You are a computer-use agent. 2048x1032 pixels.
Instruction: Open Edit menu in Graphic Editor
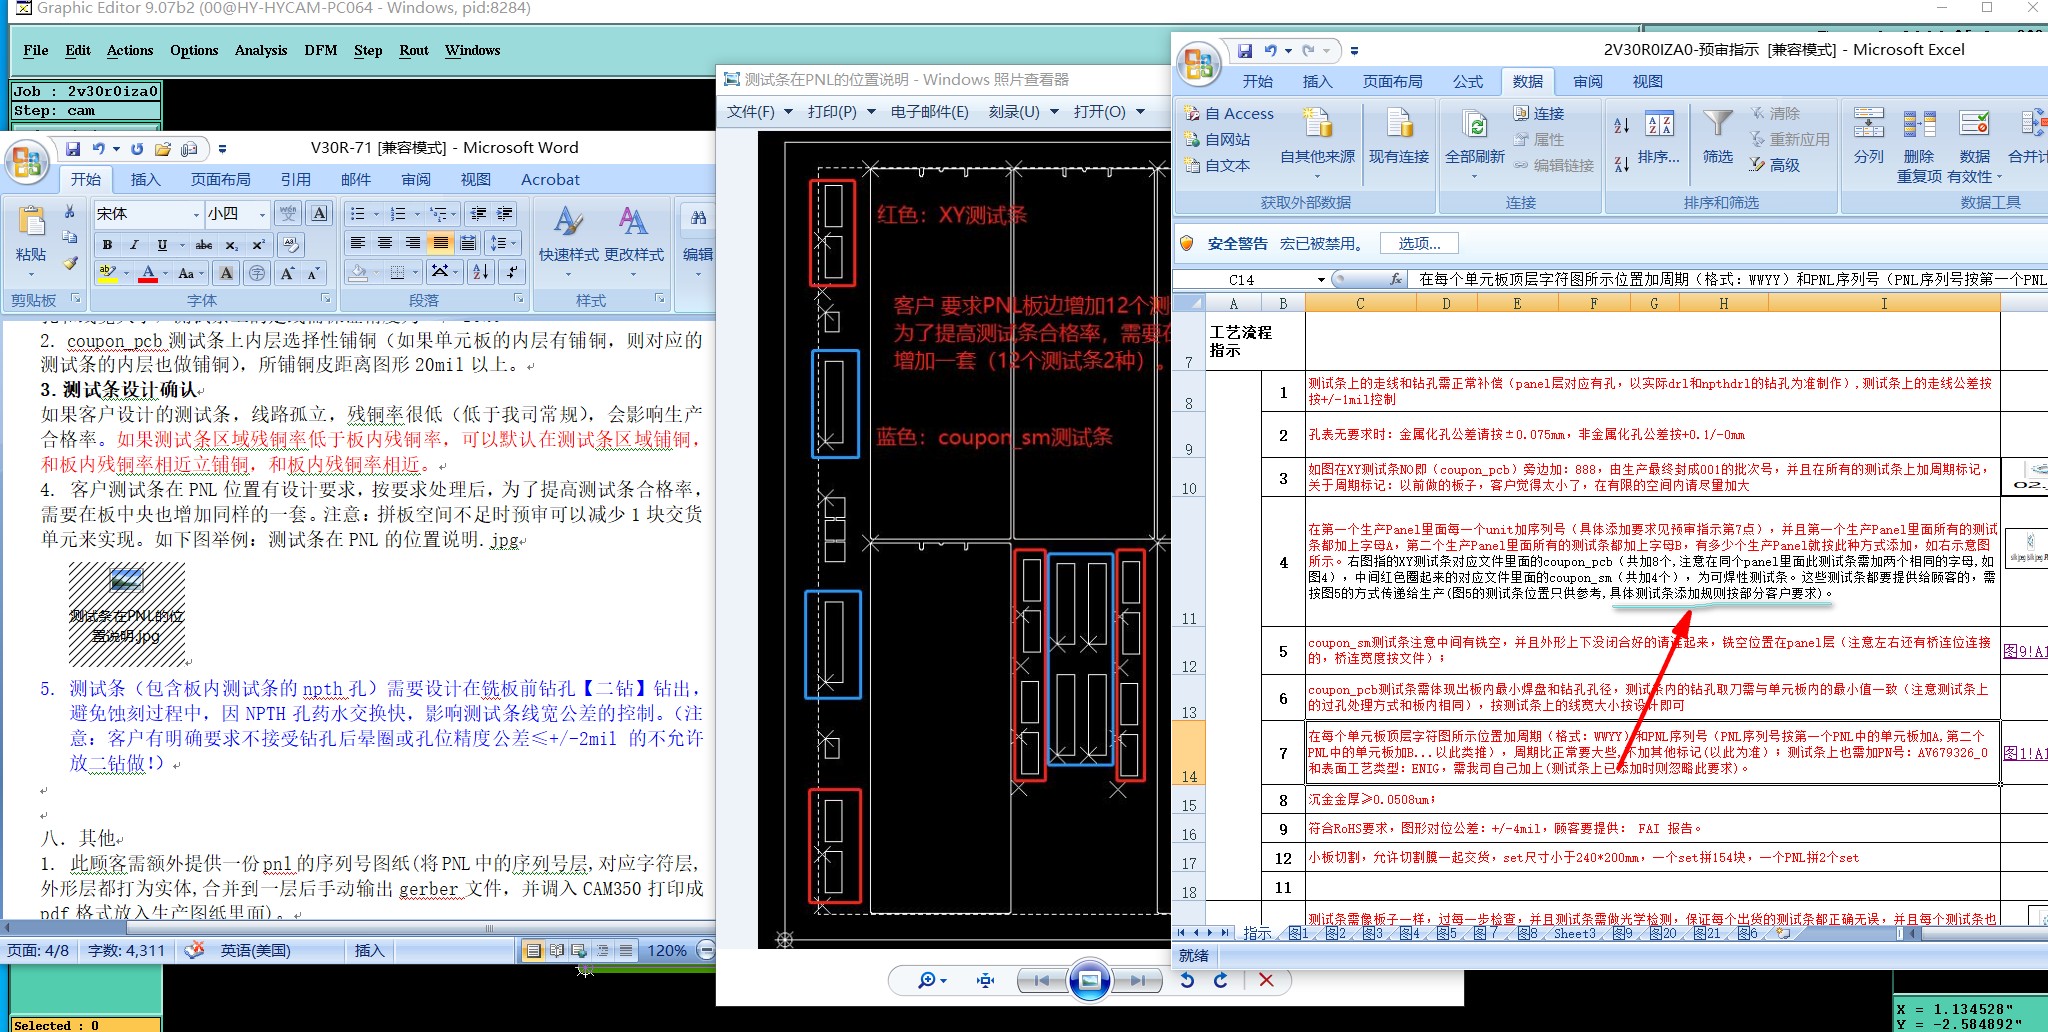[x=78, y=50]
